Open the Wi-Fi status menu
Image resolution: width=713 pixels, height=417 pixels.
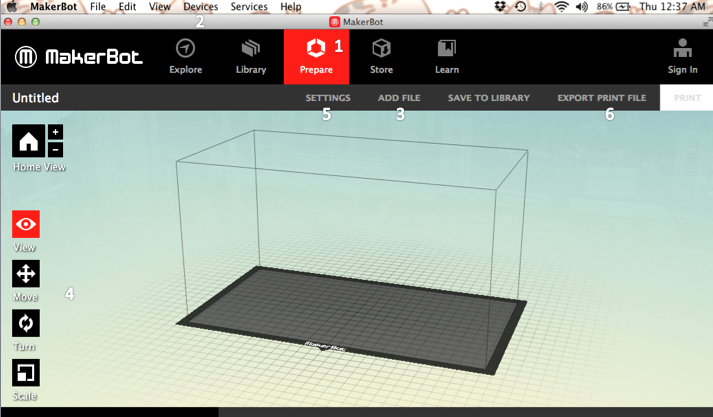pos(562,6)
